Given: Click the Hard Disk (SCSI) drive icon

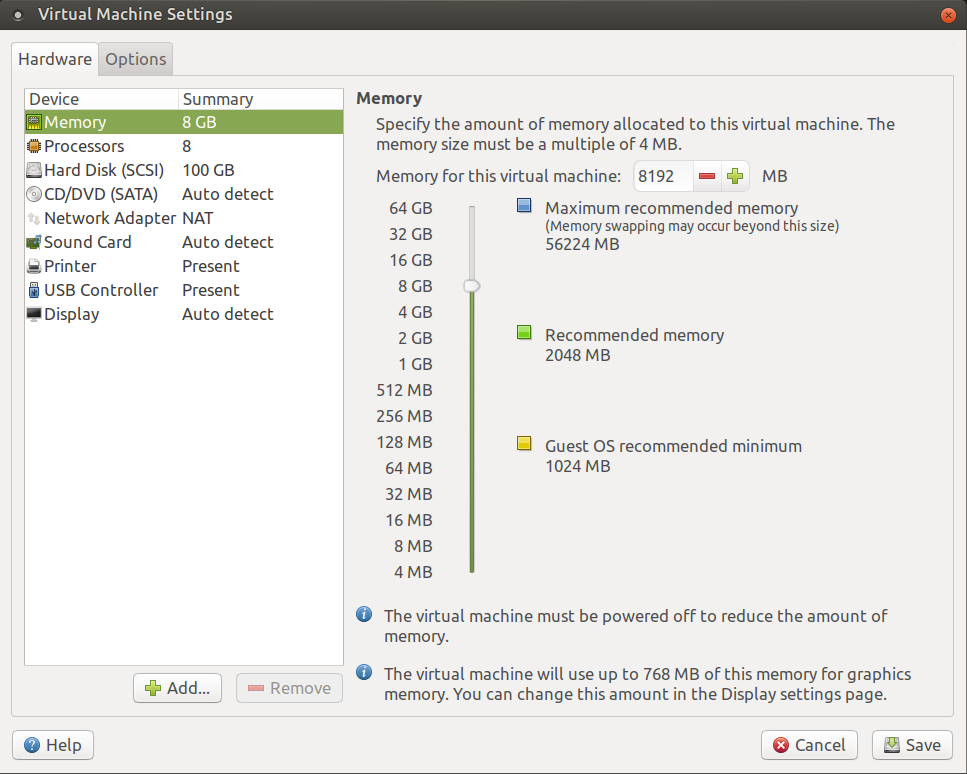Looking at the screenshot, I should [34, 170].
